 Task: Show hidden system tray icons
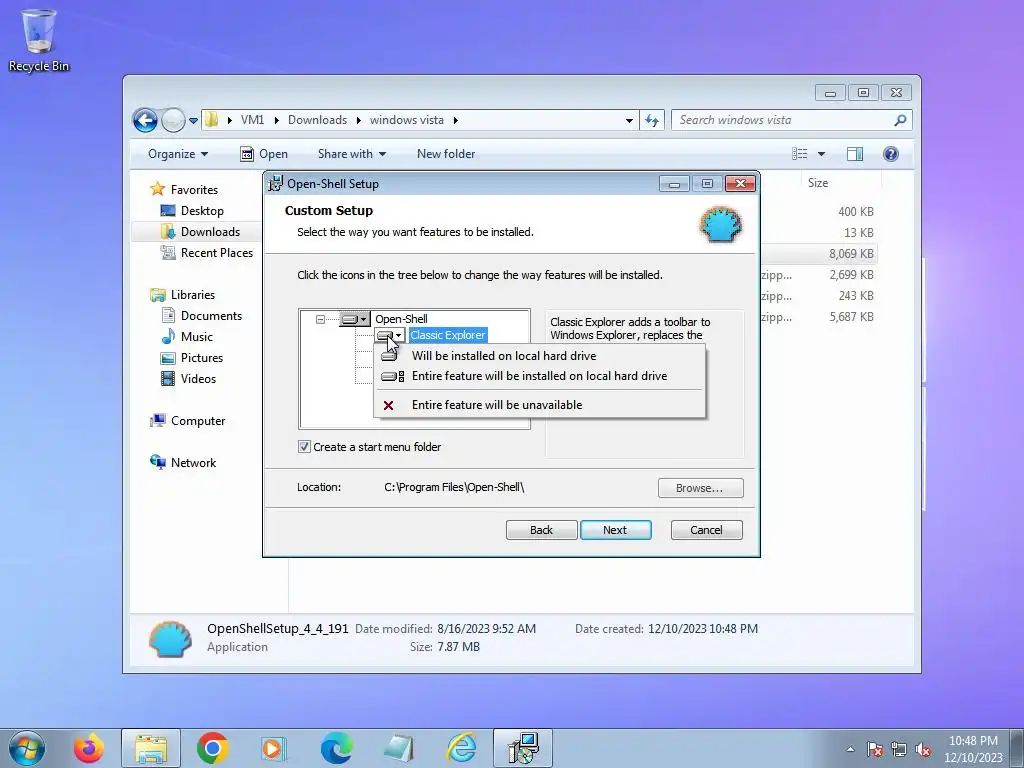click(850, 749)
